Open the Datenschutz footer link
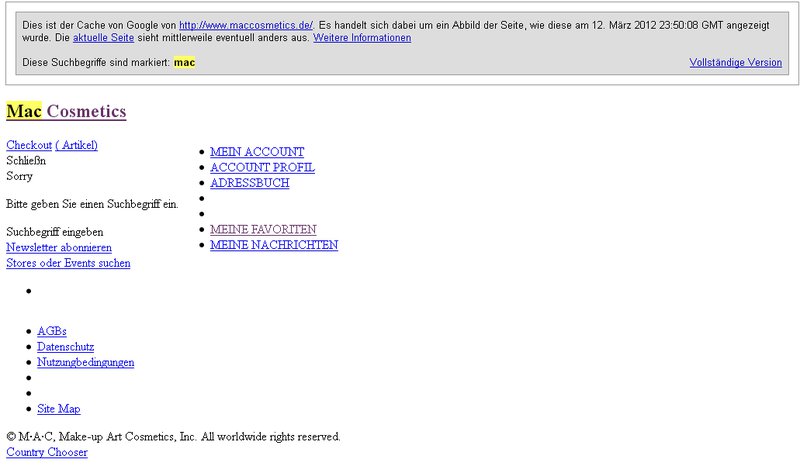This screenshot has height=473, width=800. [x=65, y=347]
